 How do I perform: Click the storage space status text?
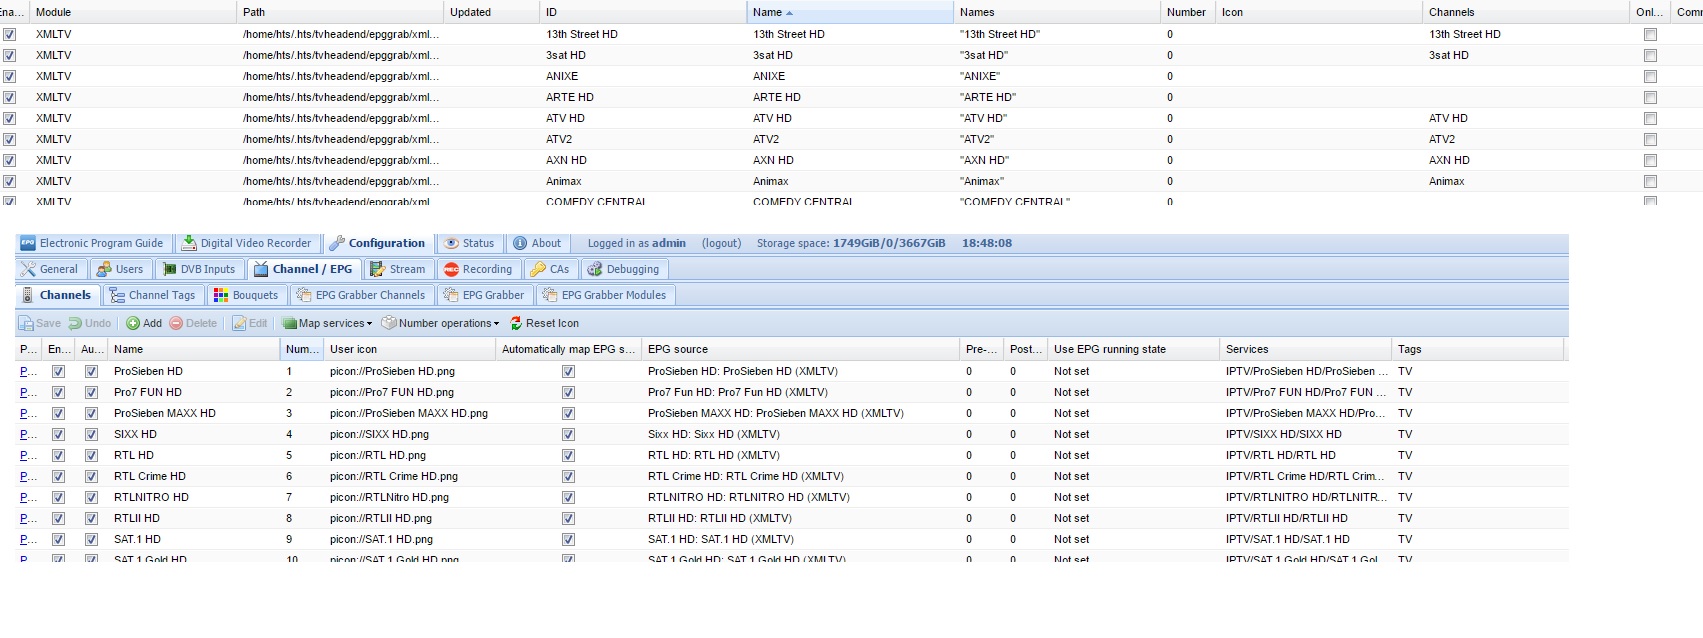point(851,243)
